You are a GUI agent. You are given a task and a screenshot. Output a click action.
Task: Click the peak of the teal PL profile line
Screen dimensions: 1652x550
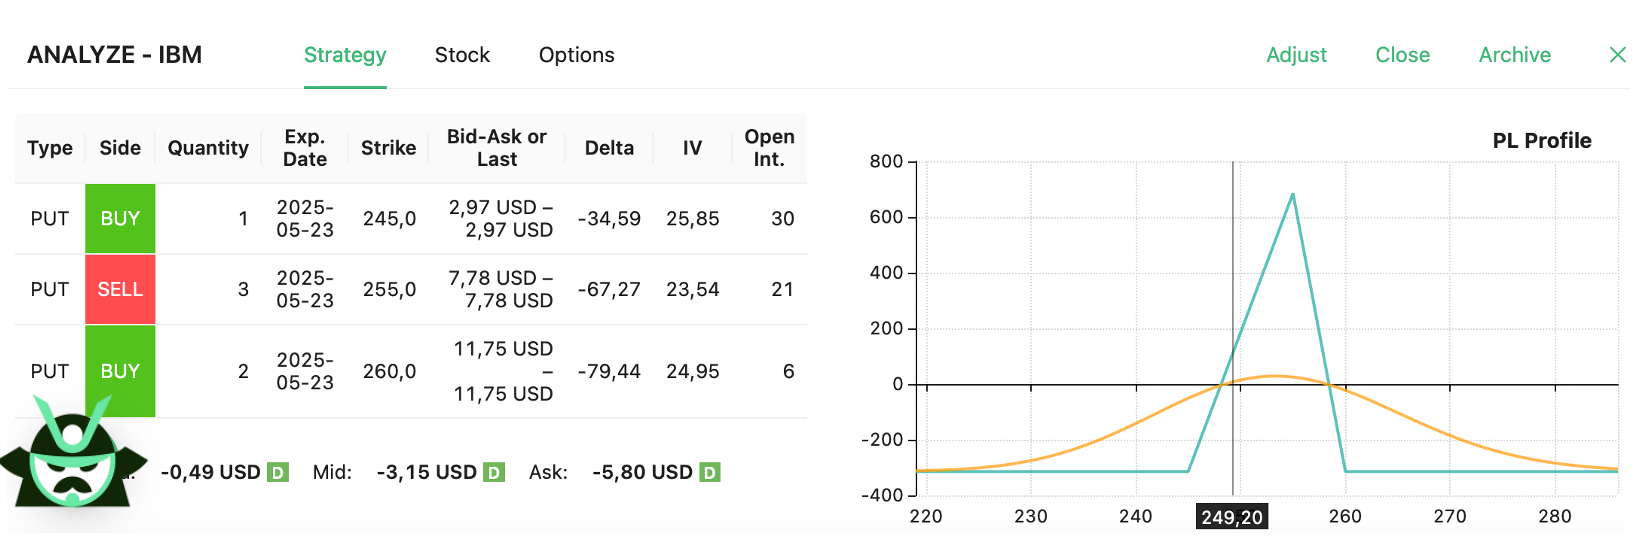(x=1293, y=194)
